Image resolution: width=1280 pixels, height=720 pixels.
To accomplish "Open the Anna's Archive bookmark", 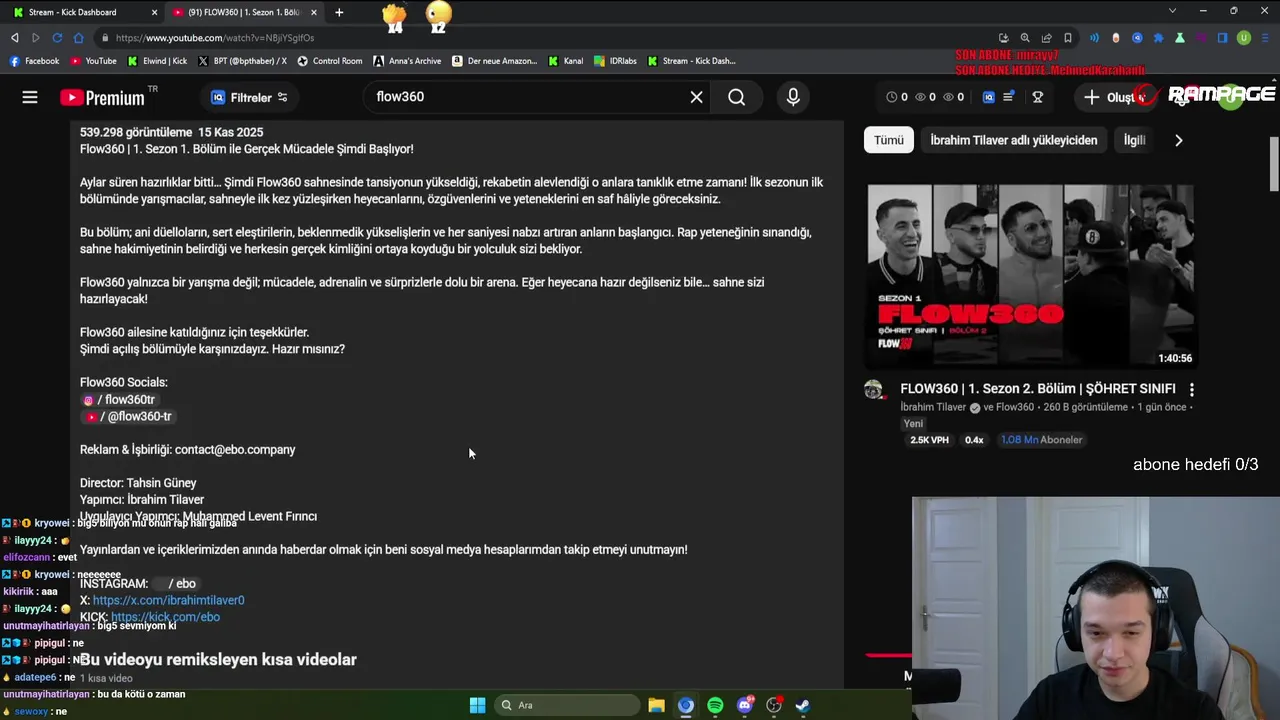I will pos(407,61).
